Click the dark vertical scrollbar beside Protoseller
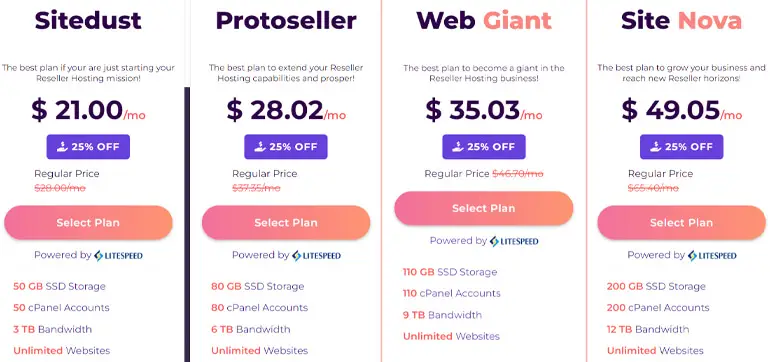 [187, 224]
